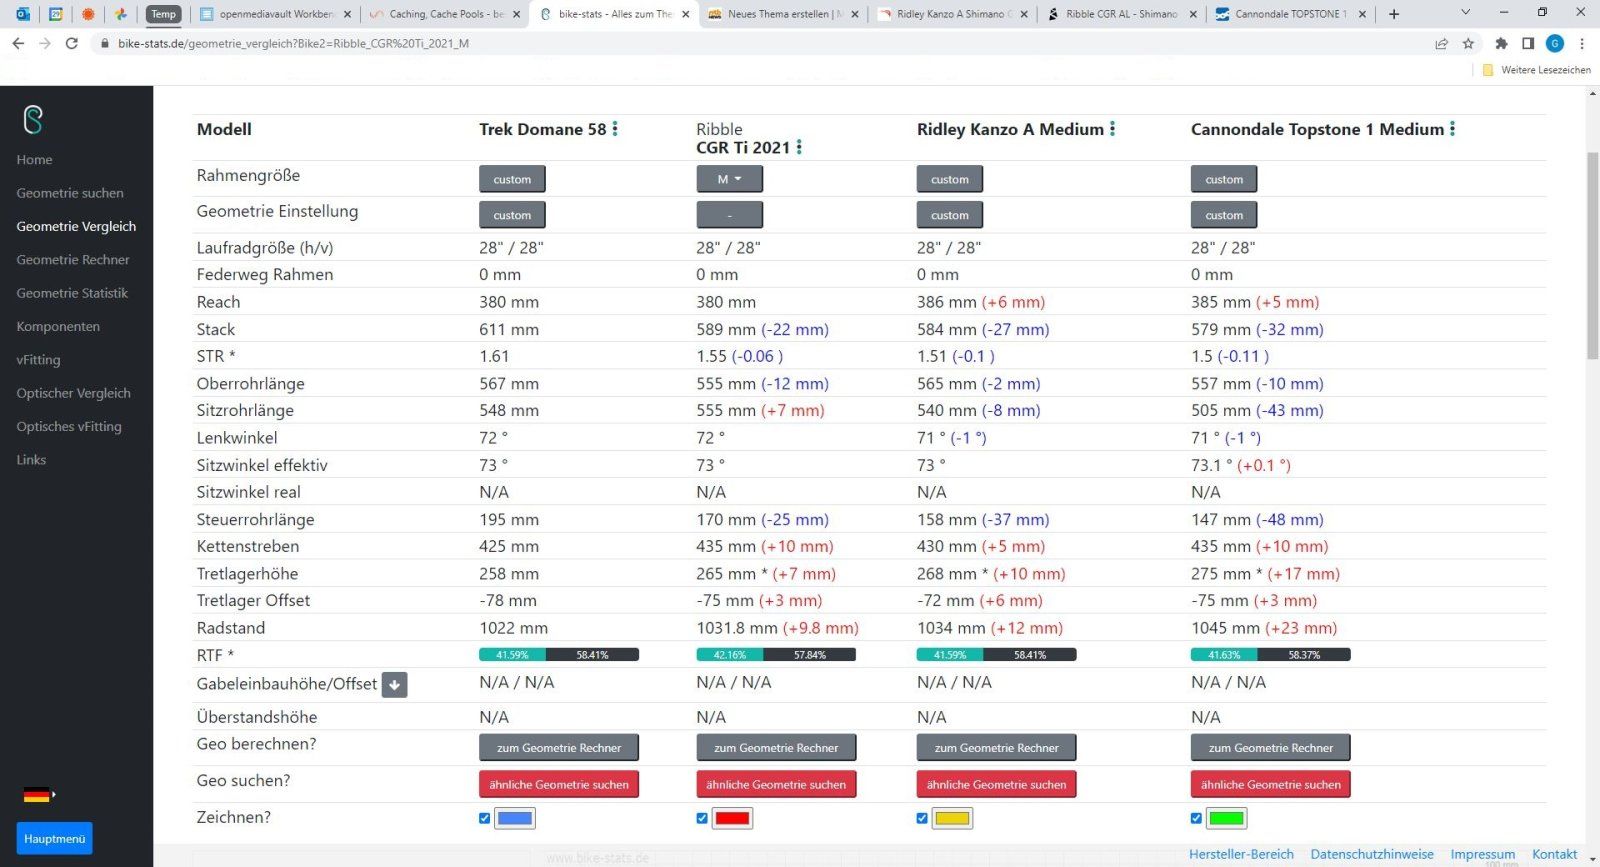Reload the page with the browser refresh icon
This screenshot has width=1600, height=867.
pyautogui.click(x=72, y=43)
